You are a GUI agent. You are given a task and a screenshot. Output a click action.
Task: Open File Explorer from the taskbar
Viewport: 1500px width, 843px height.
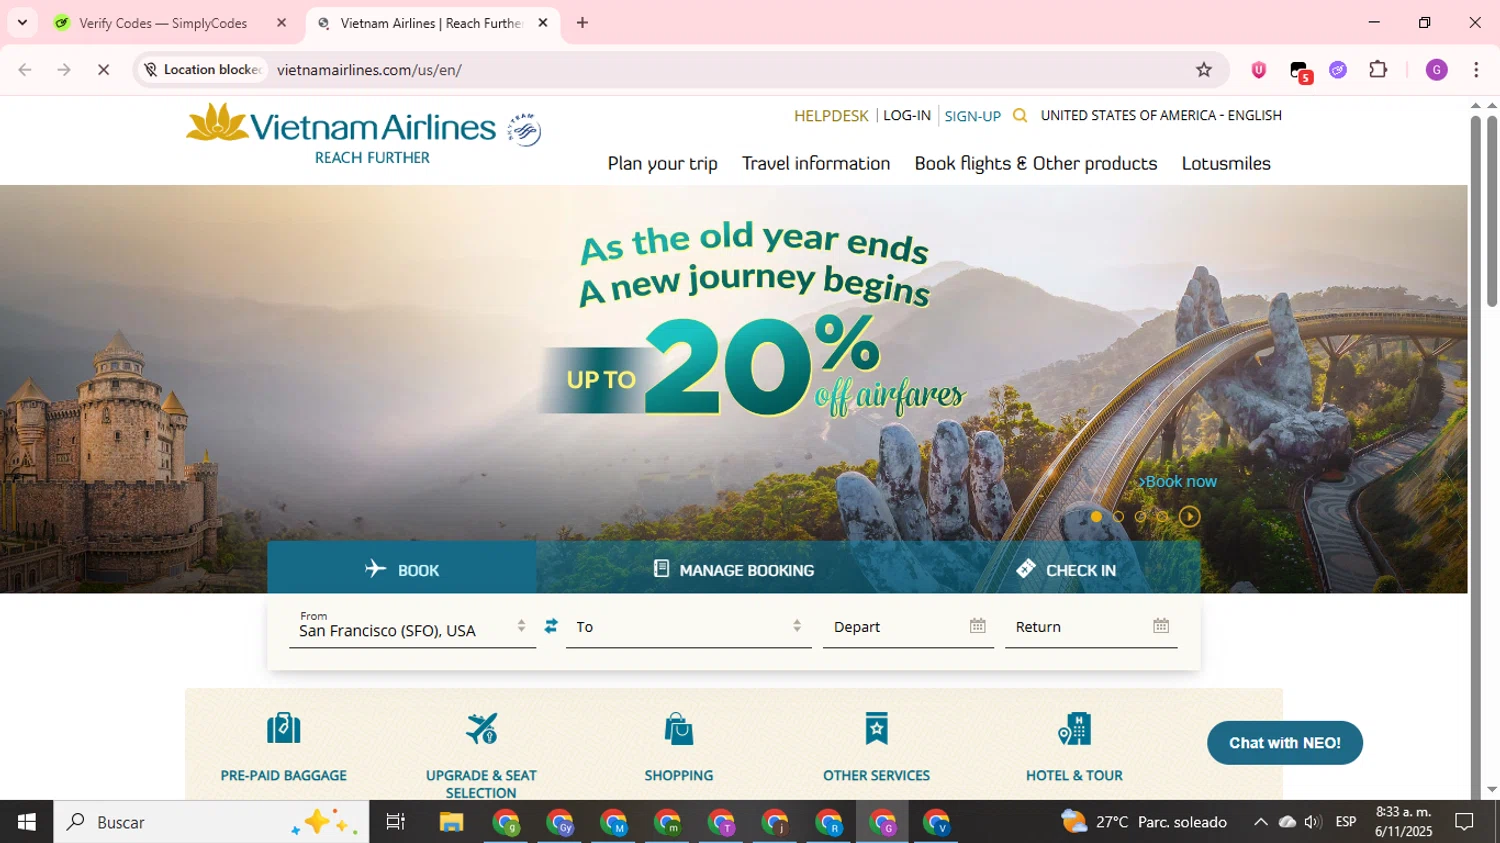(451, 822)
